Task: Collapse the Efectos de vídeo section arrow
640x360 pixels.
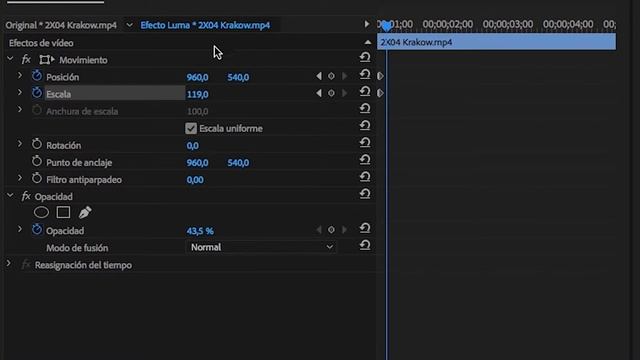Action: pos(368,42)
